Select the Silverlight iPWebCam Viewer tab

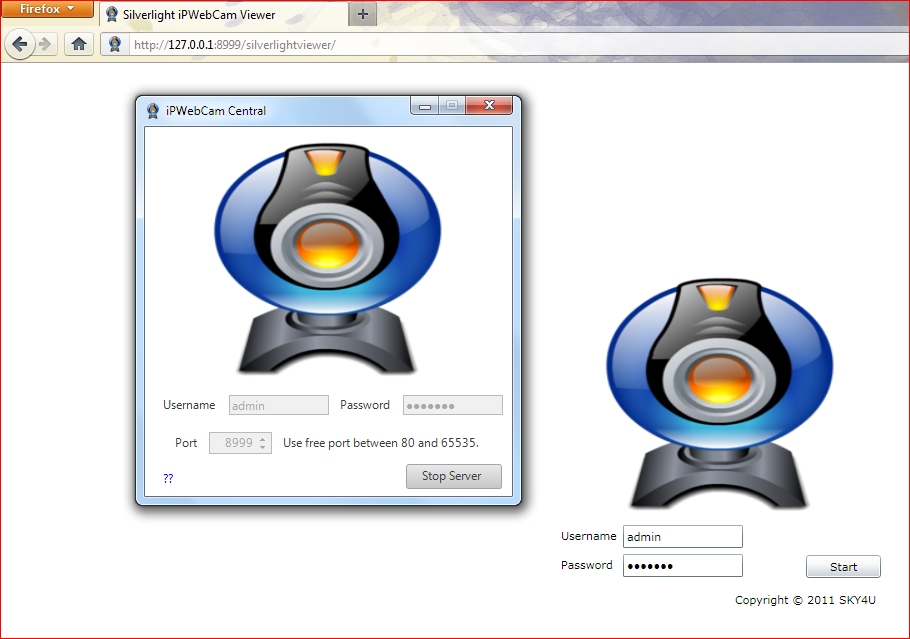pos(223,15)
